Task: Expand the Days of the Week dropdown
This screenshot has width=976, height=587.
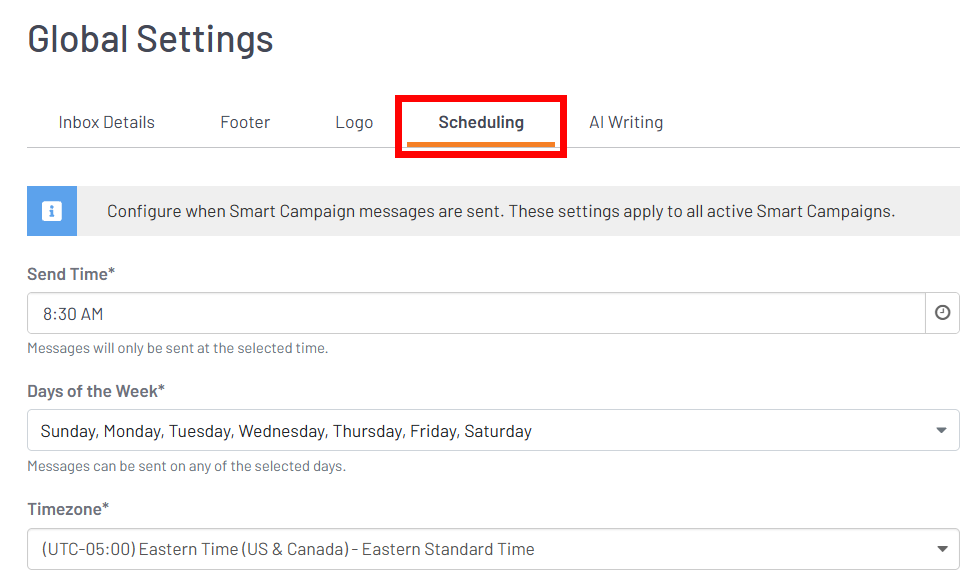Action: click(x=941, y=430)
